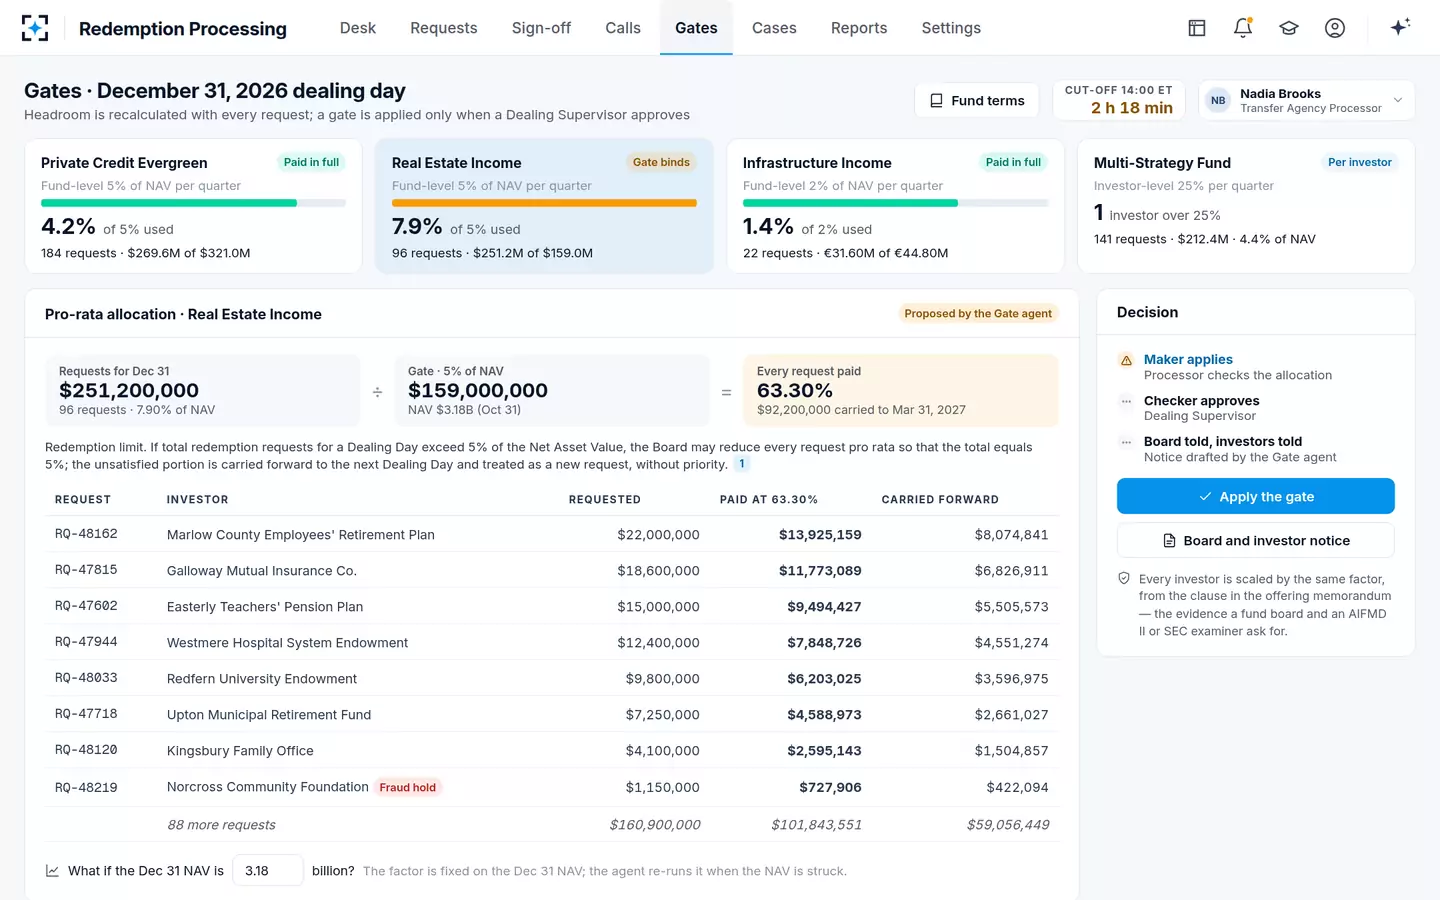Click the cut-off countdown 2 h 18 min
Viewport: 1440px width, 900px height.
1132,108
